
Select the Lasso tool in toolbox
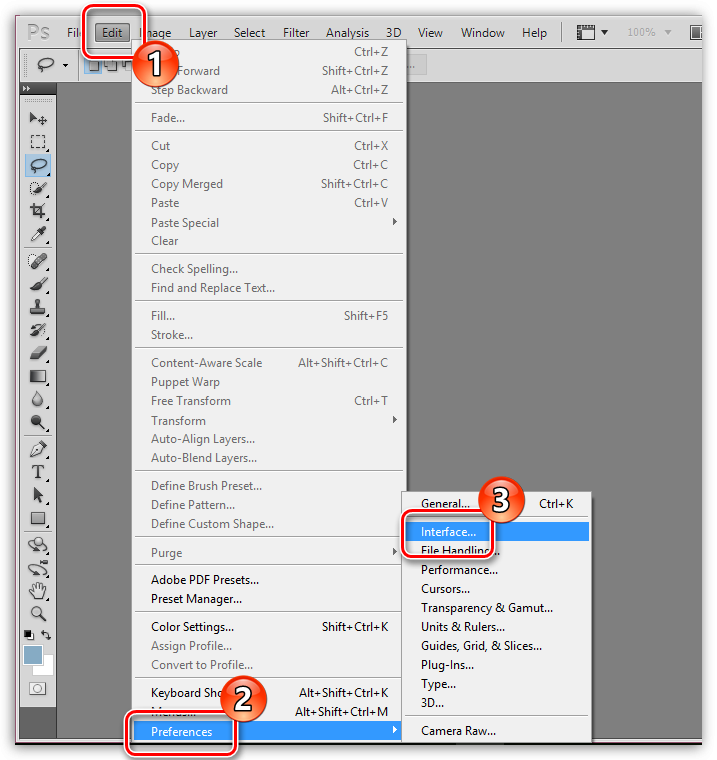[38, 165]
